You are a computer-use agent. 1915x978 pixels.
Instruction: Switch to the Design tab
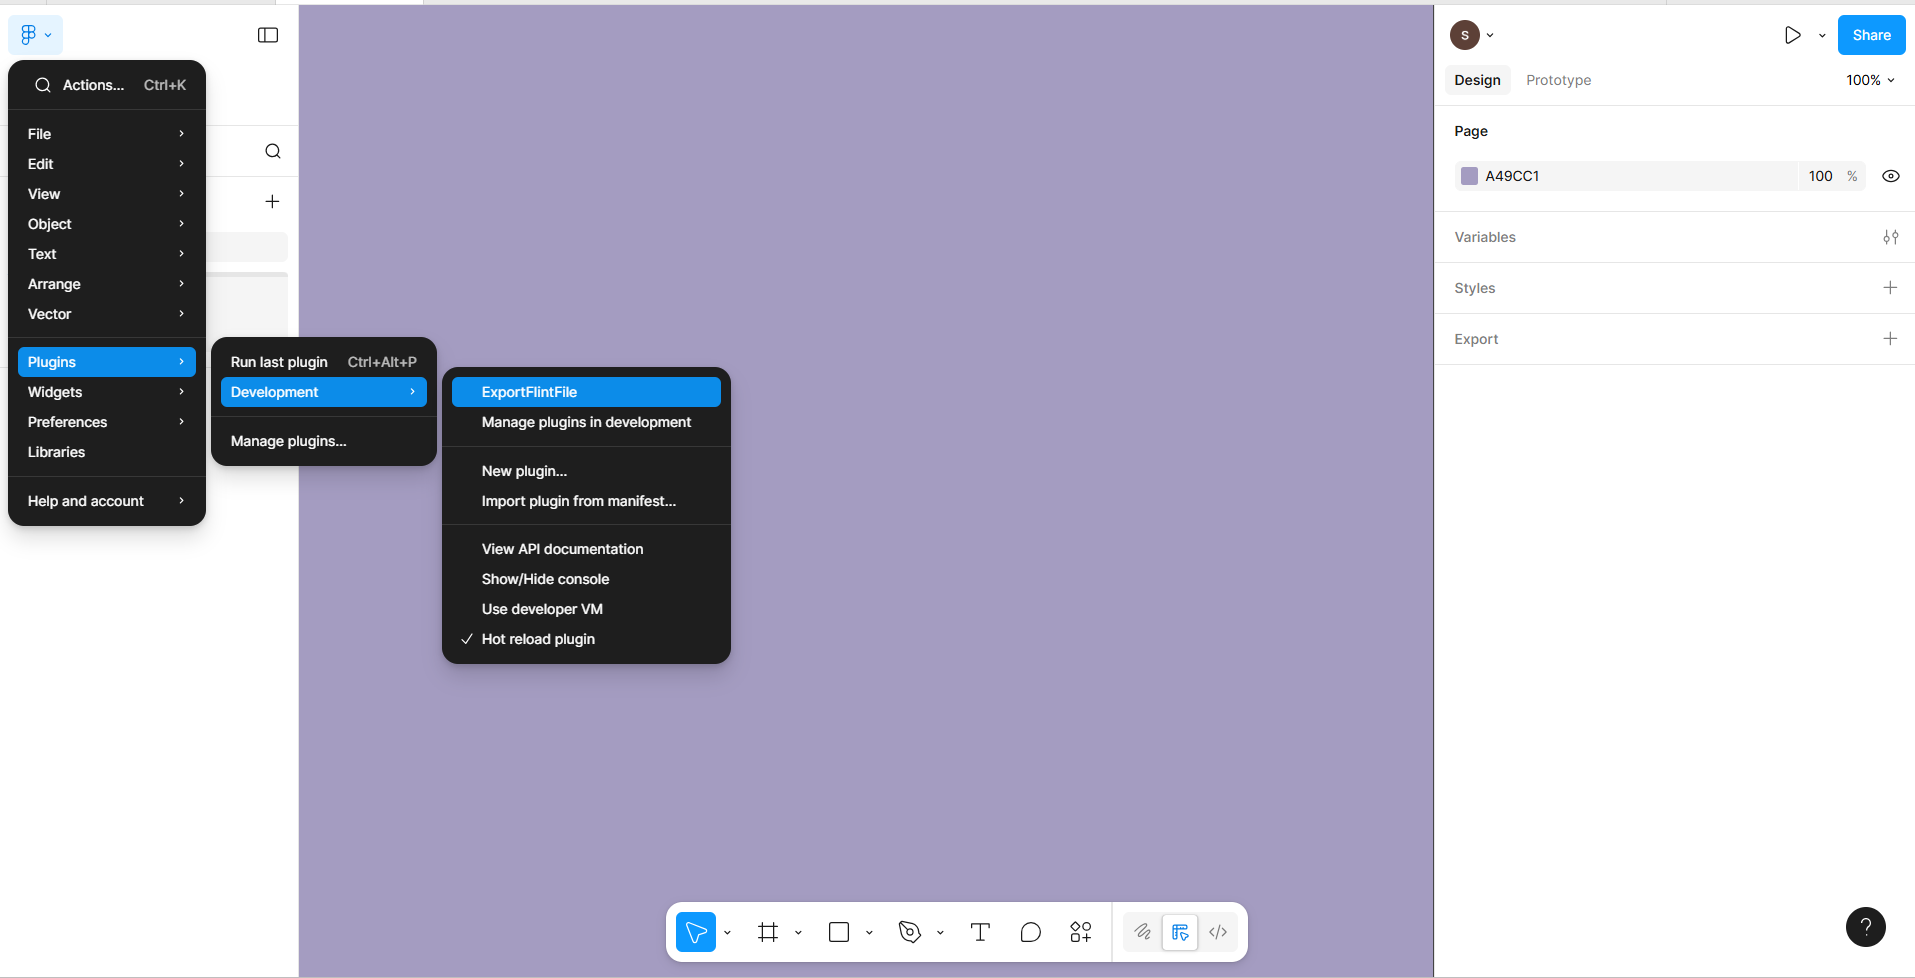(x=1477, y=80)
